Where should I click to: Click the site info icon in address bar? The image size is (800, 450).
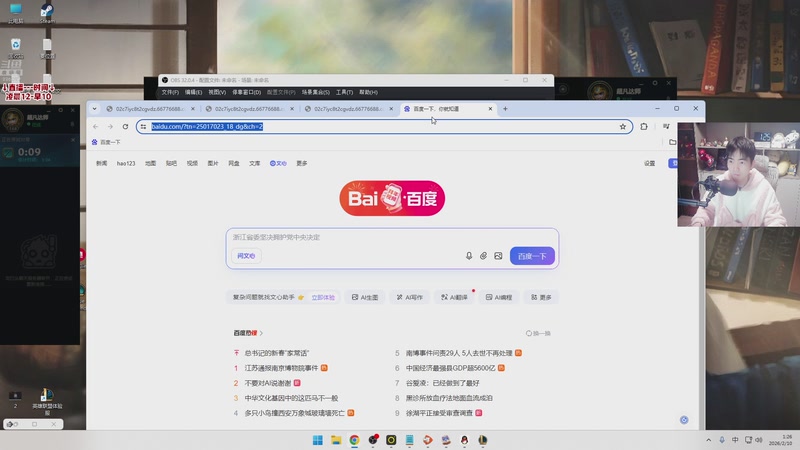click(x=143, y=127)
